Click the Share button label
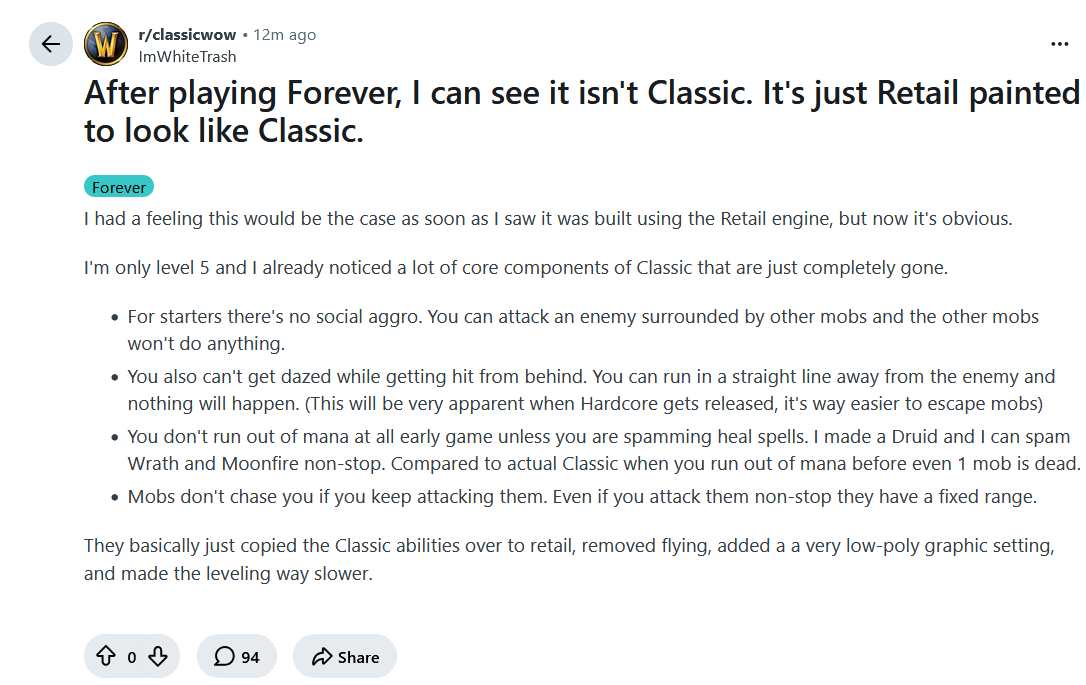 (x=358, y=657)
